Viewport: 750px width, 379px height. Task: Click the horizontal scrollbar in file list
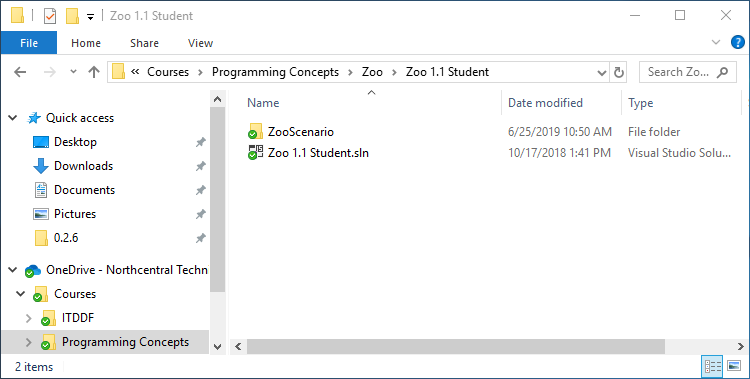tap(456, 346)
